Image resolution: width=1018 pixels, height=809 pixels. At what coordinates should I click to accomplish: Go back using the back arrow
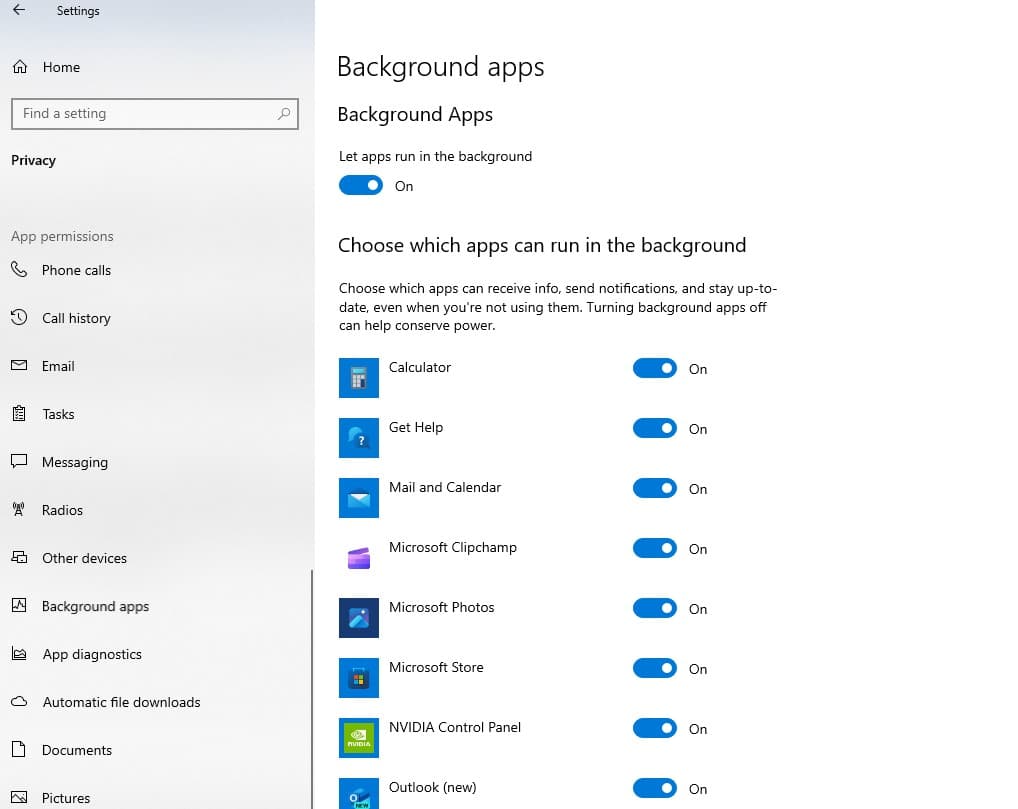(19, 11)
